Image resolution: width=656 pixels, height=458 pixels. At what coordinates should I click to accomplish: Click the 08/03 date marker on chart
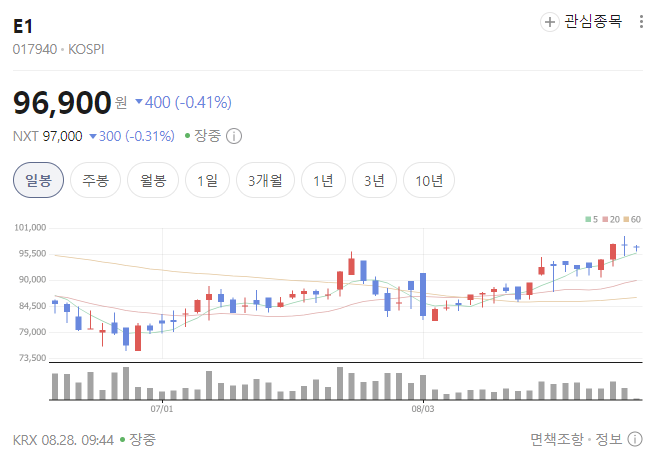click(423, 409)
